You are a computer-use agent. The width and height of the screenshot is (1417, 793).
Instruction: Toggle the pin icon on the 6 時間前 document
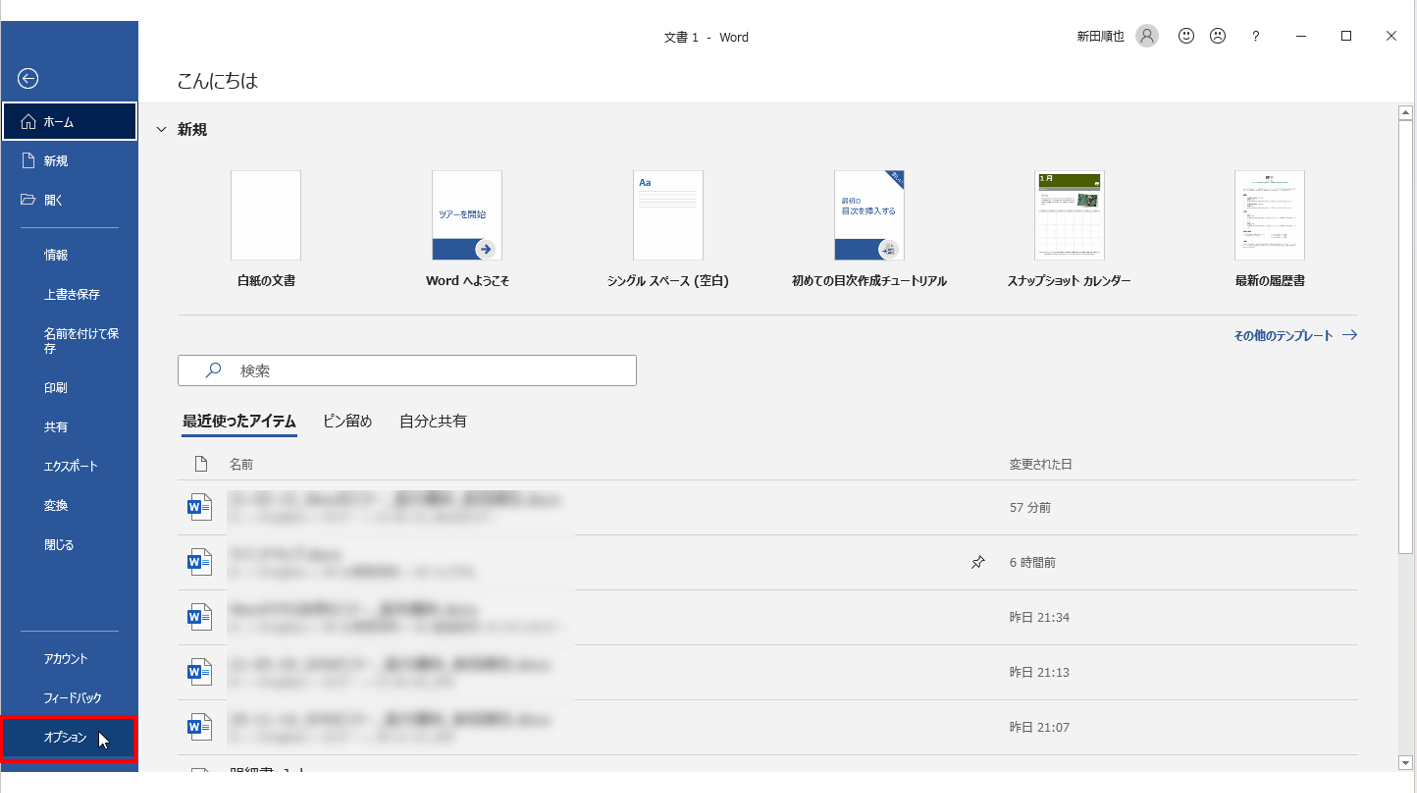(x=978, y=563)
